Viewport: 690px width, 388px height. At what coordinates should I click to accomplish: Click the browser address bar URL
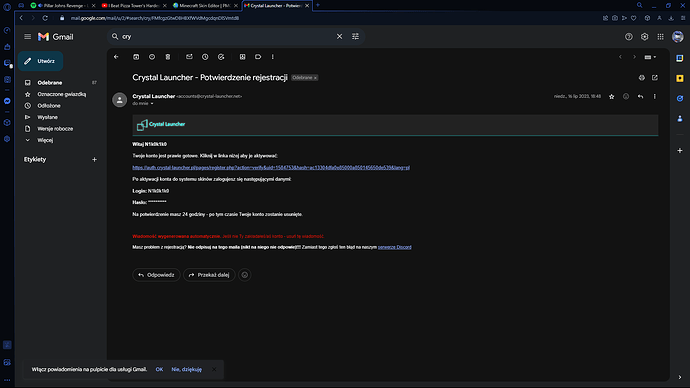[155, 18]
